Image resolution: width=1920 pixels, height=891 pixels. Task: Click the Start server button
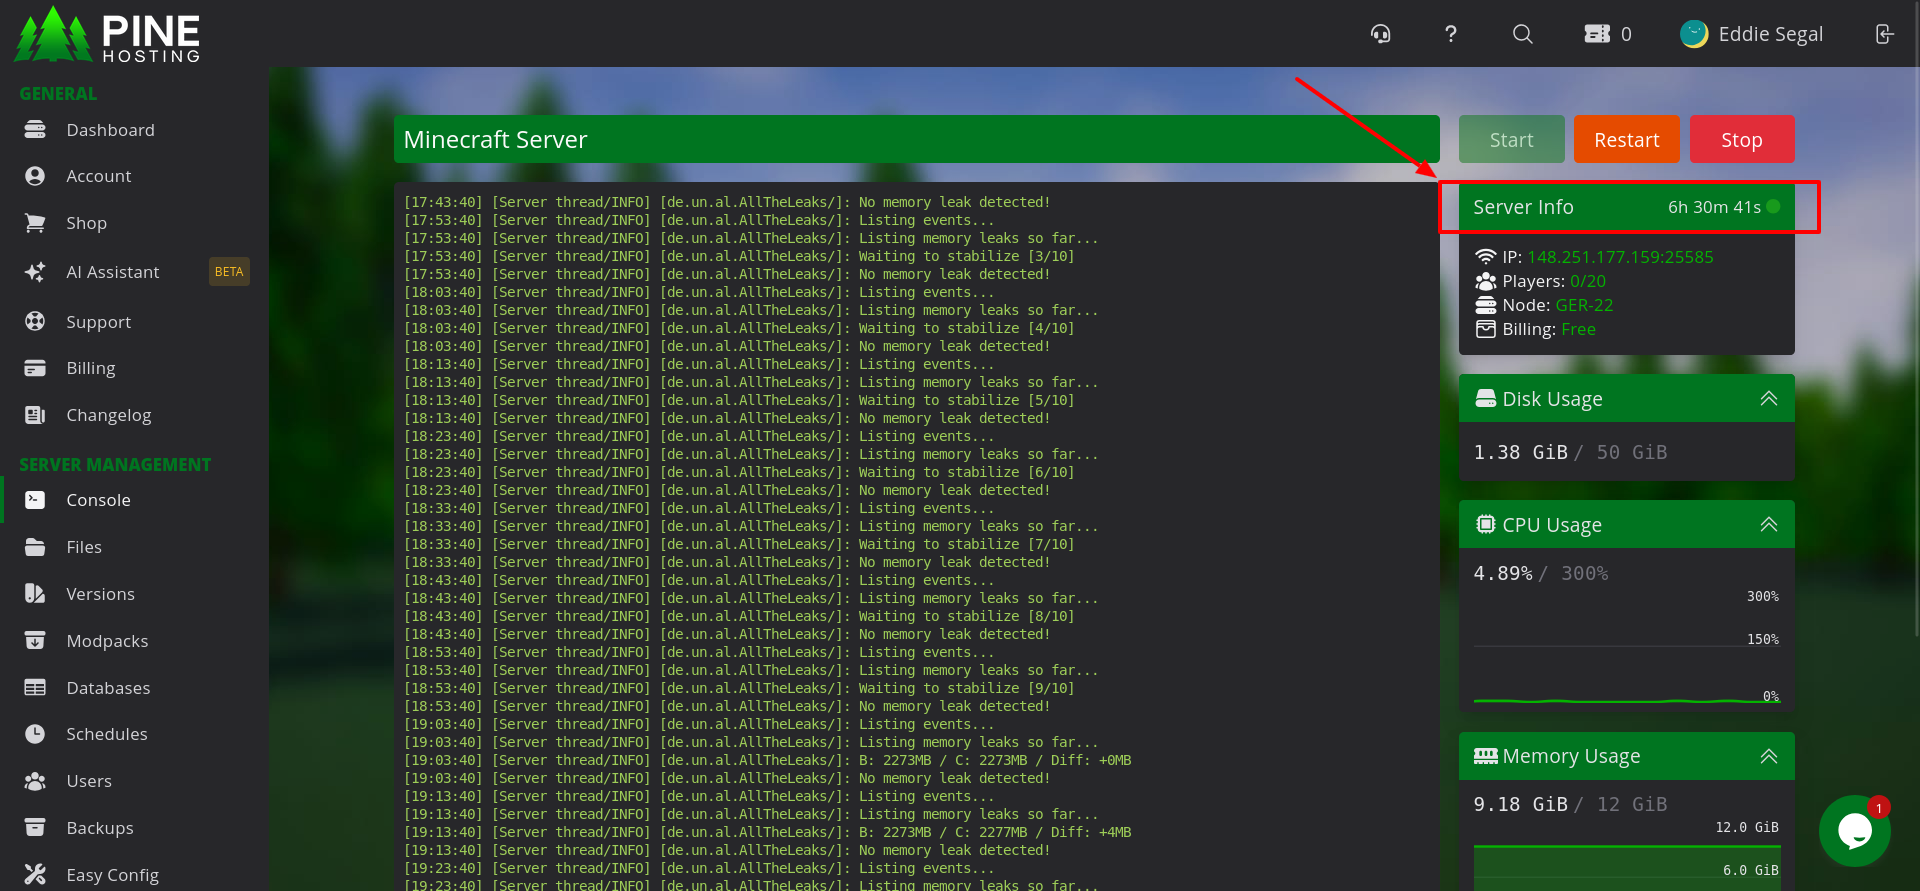point(1511,139)
